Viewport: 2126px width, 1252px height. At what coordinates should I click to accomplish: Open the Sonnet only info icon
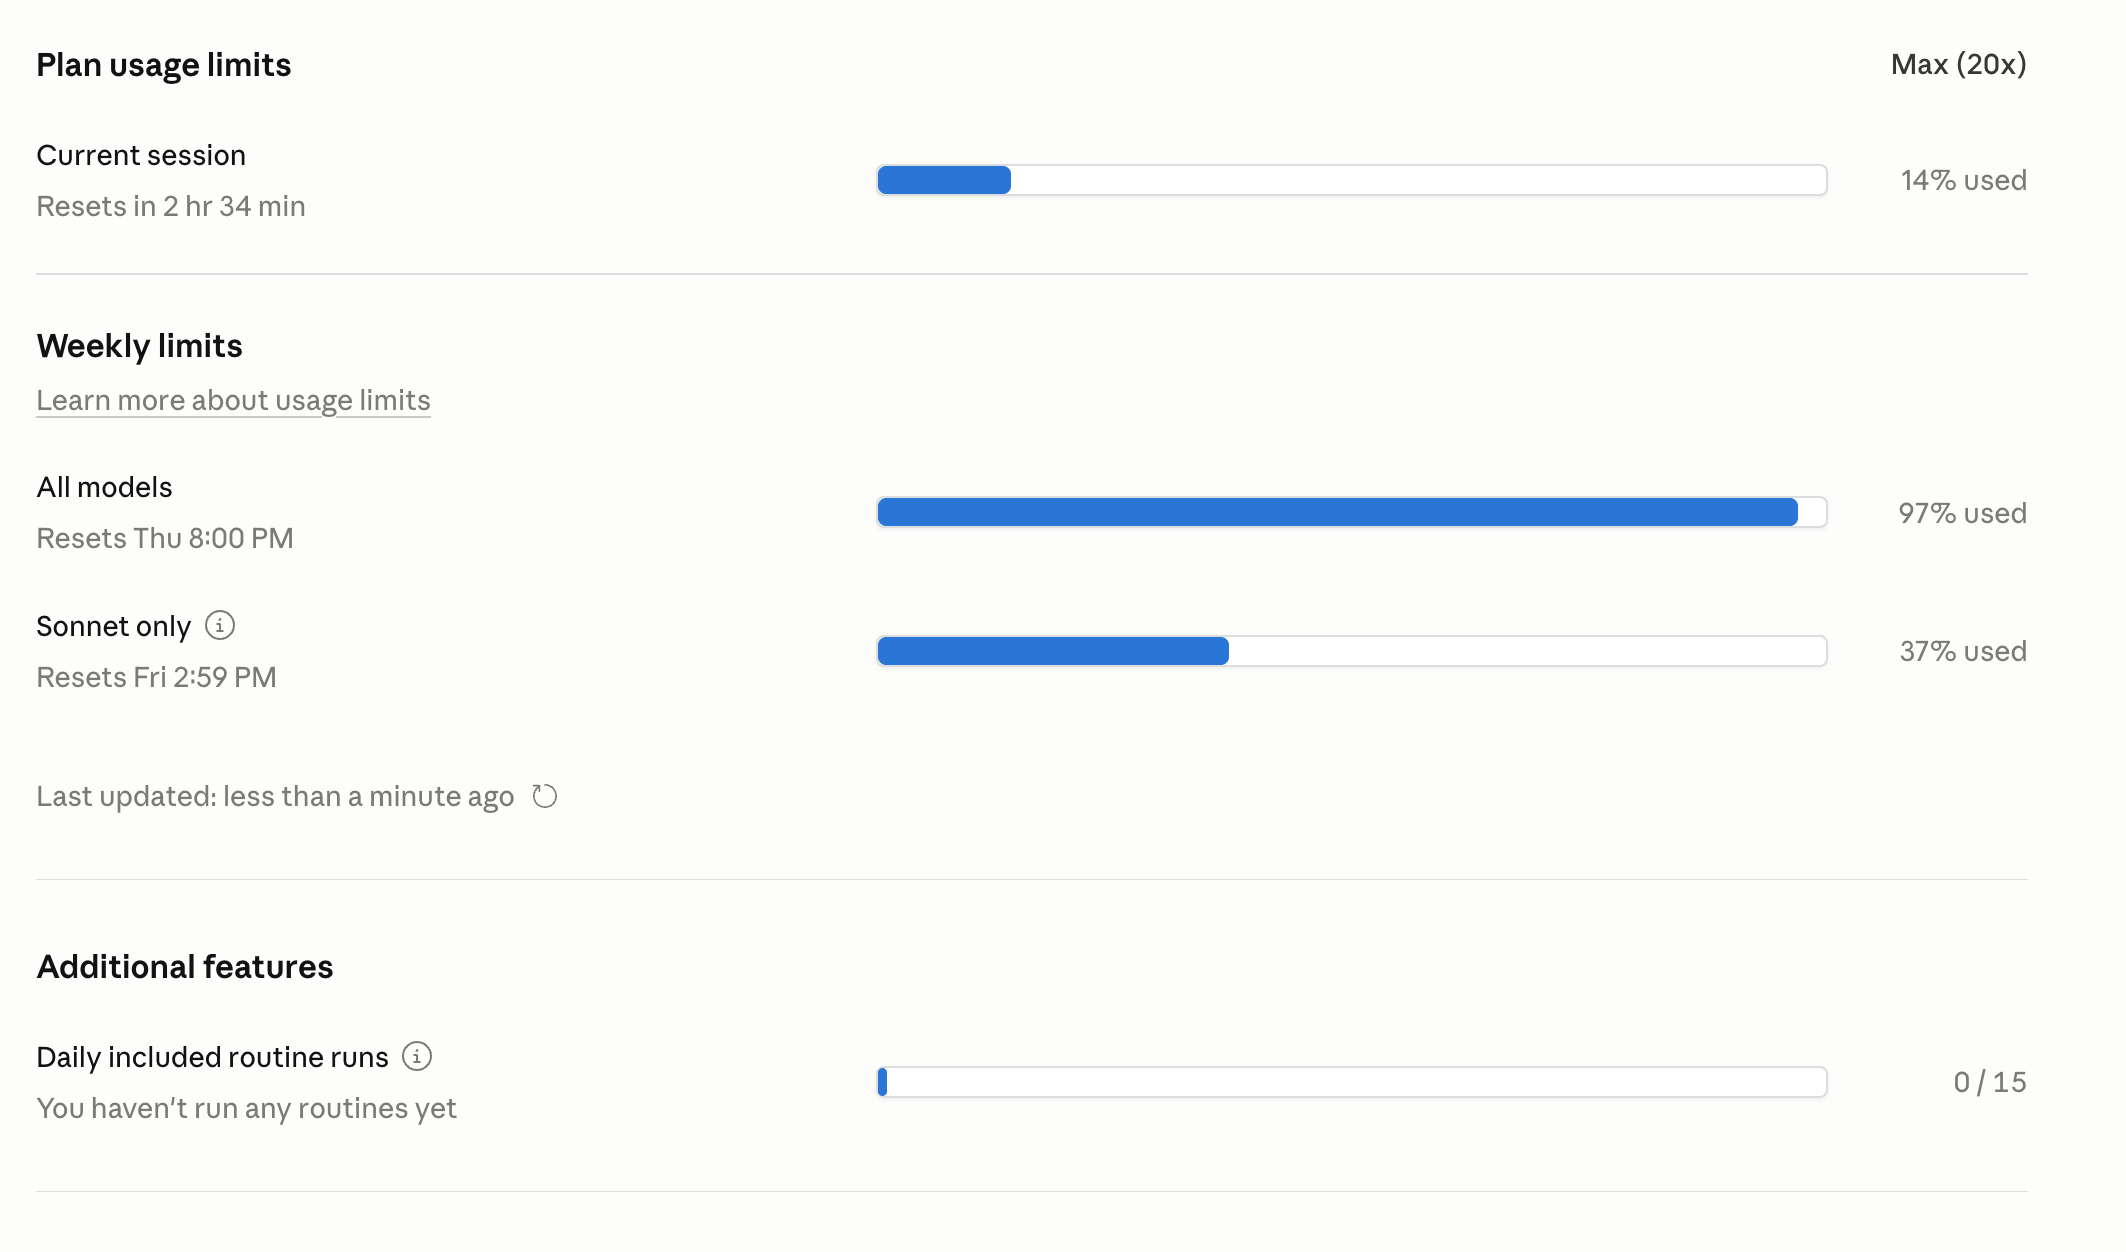220,625
